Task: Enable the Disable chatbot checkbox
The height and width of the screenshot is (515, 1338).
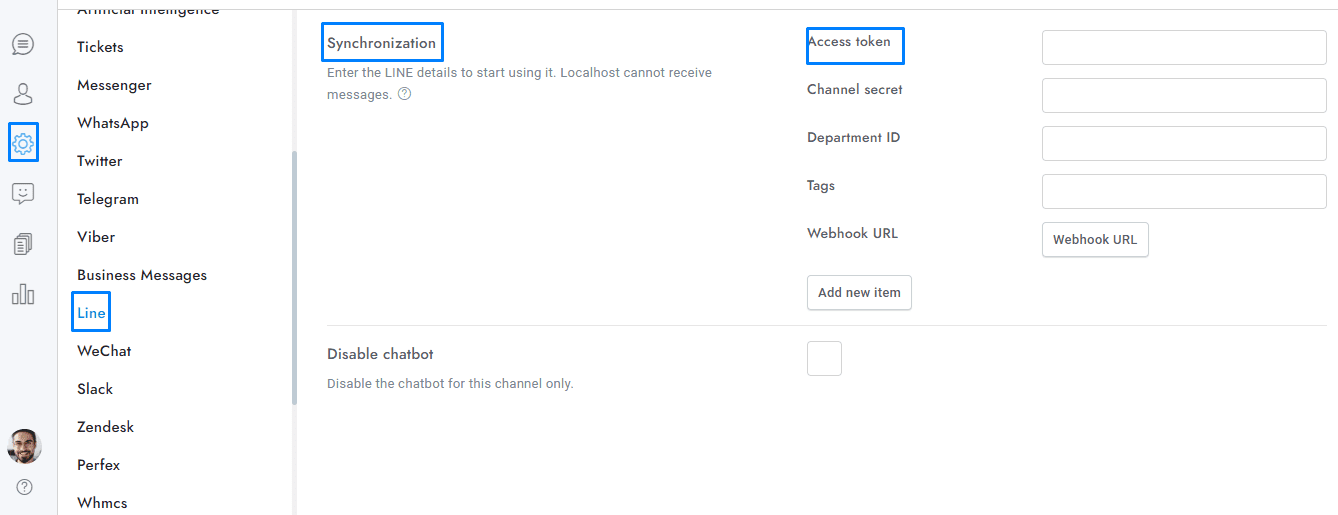Action: click(824, 358)
